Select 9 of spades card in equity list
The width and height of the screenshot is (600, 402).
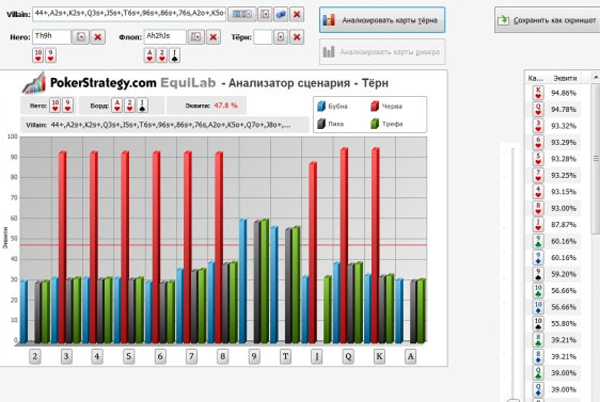[538, 274]
